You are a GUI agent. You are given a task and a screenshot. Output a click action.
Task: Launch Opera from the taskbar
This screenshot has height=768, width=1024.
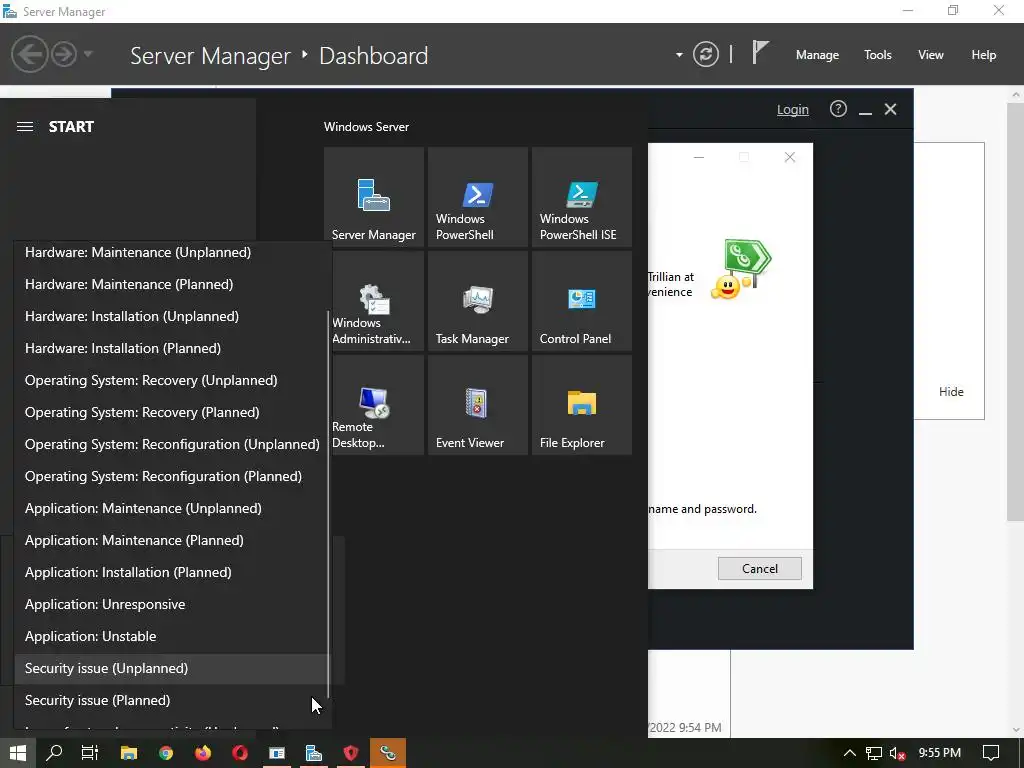click(240, 753)
